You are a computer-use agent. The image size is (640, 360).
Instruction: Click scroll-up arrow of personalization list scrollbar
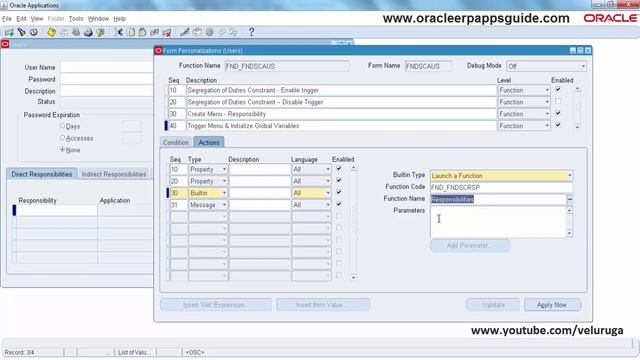pyautogui.click(x=577, y=89)
